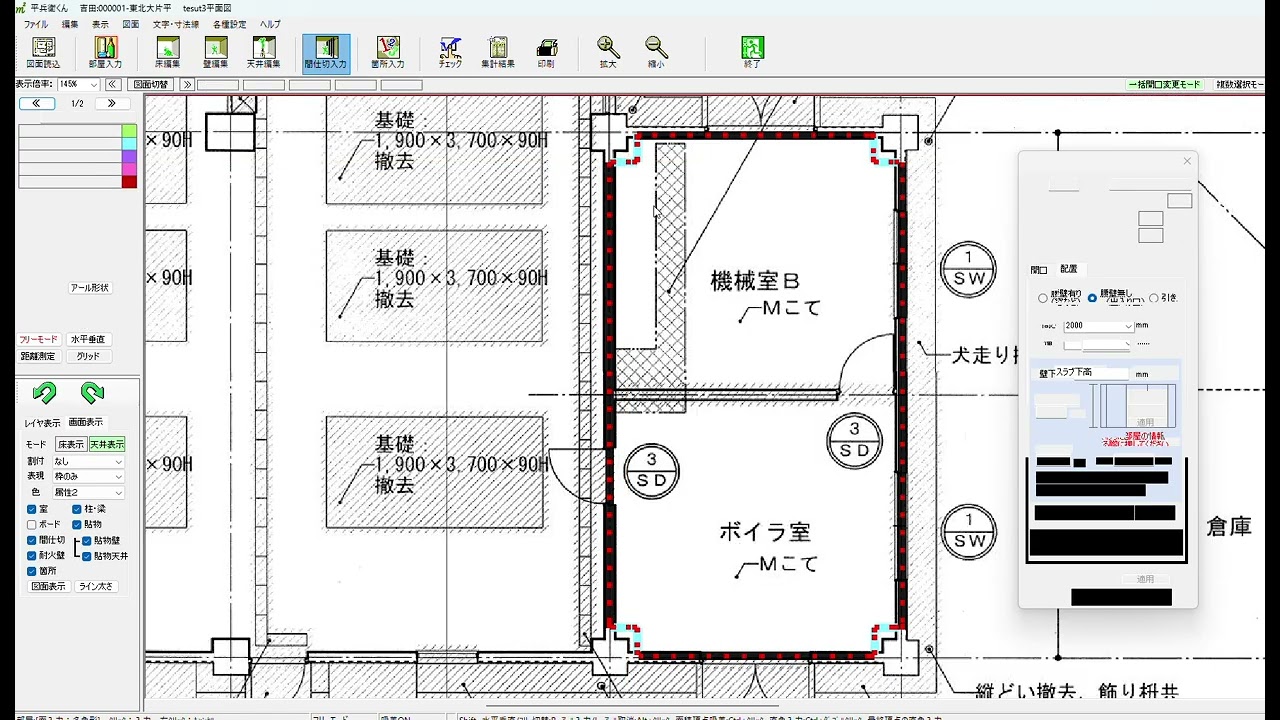Screen dimensions: 1280x720
Task: Switch to the 配置 tab in panel
Action: 1069,269
